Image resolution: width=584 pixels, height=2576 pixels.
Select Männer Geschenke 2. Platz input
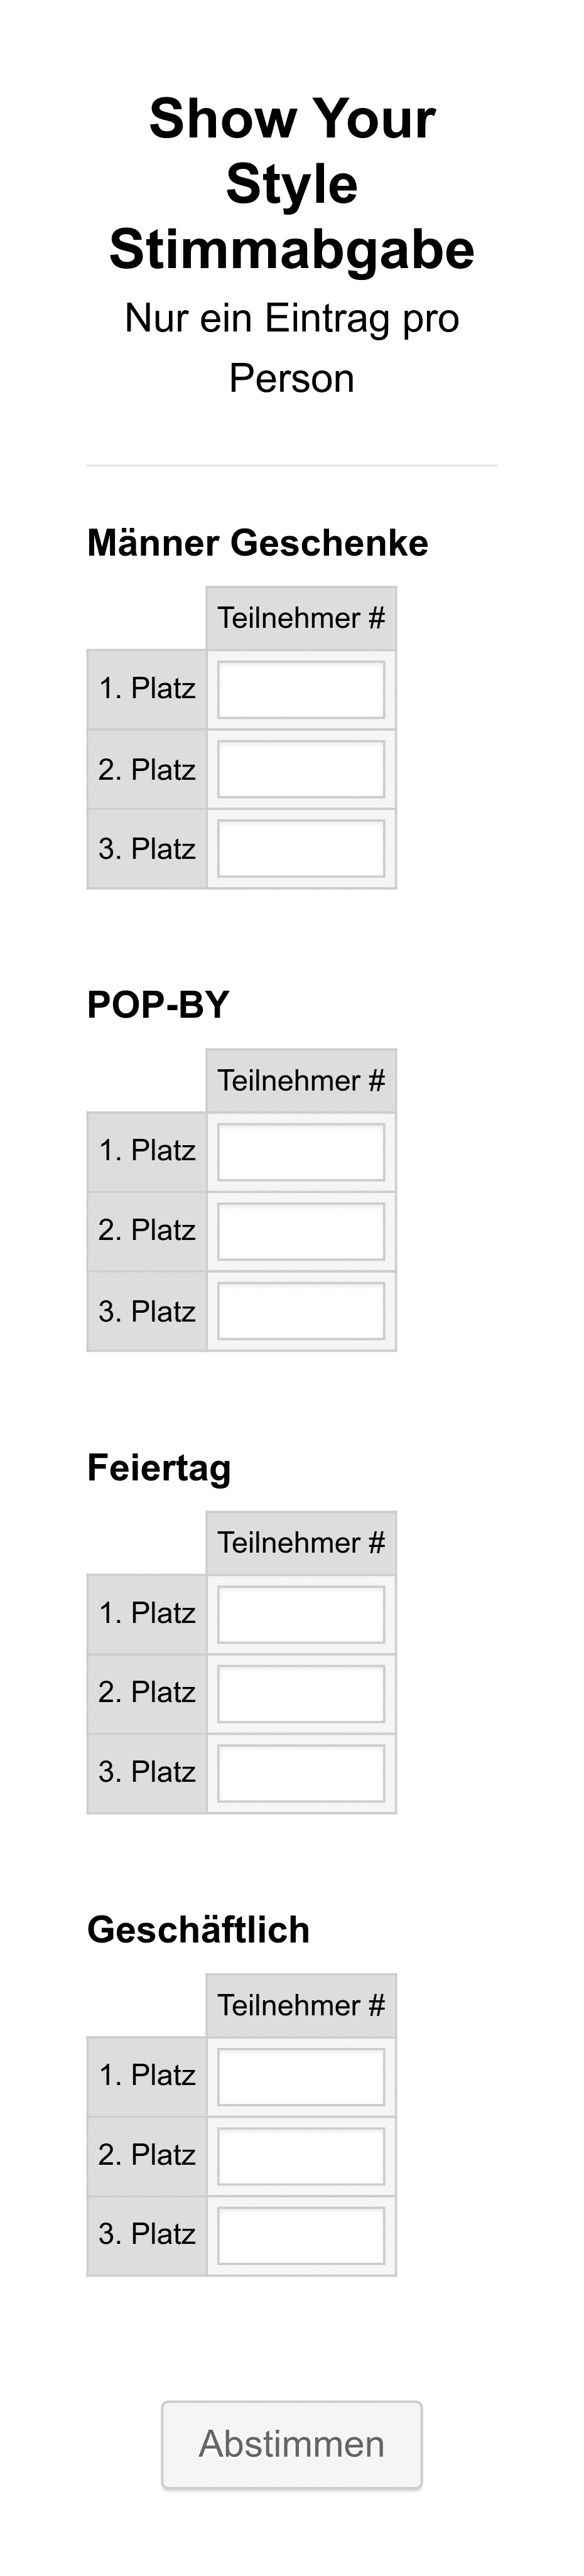(301, 769)
